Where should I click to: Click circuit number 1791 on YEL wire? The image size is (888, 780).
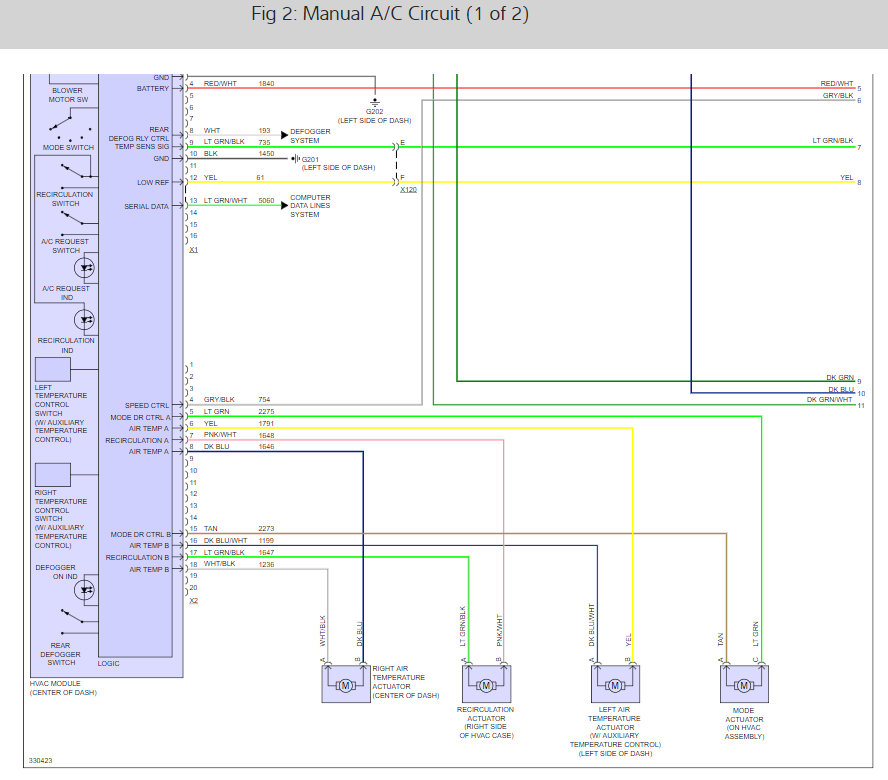point(266,424)
